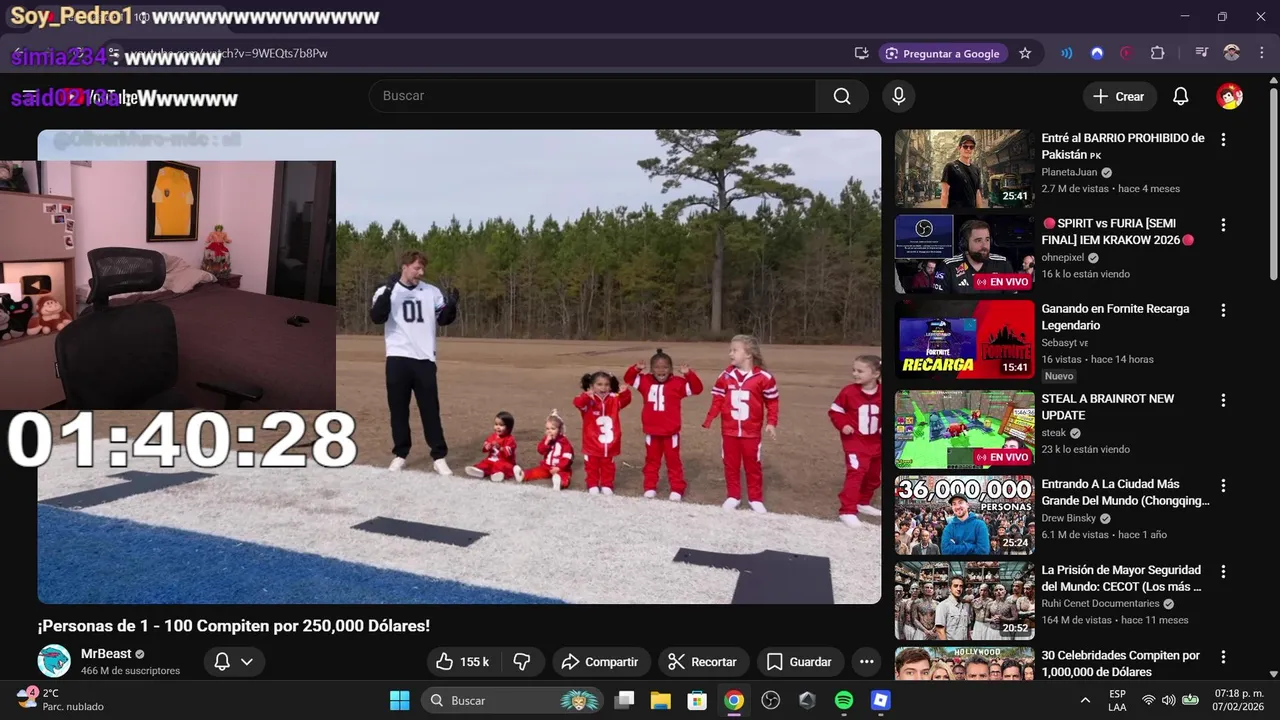Open more video actions three-dot button

866,662
